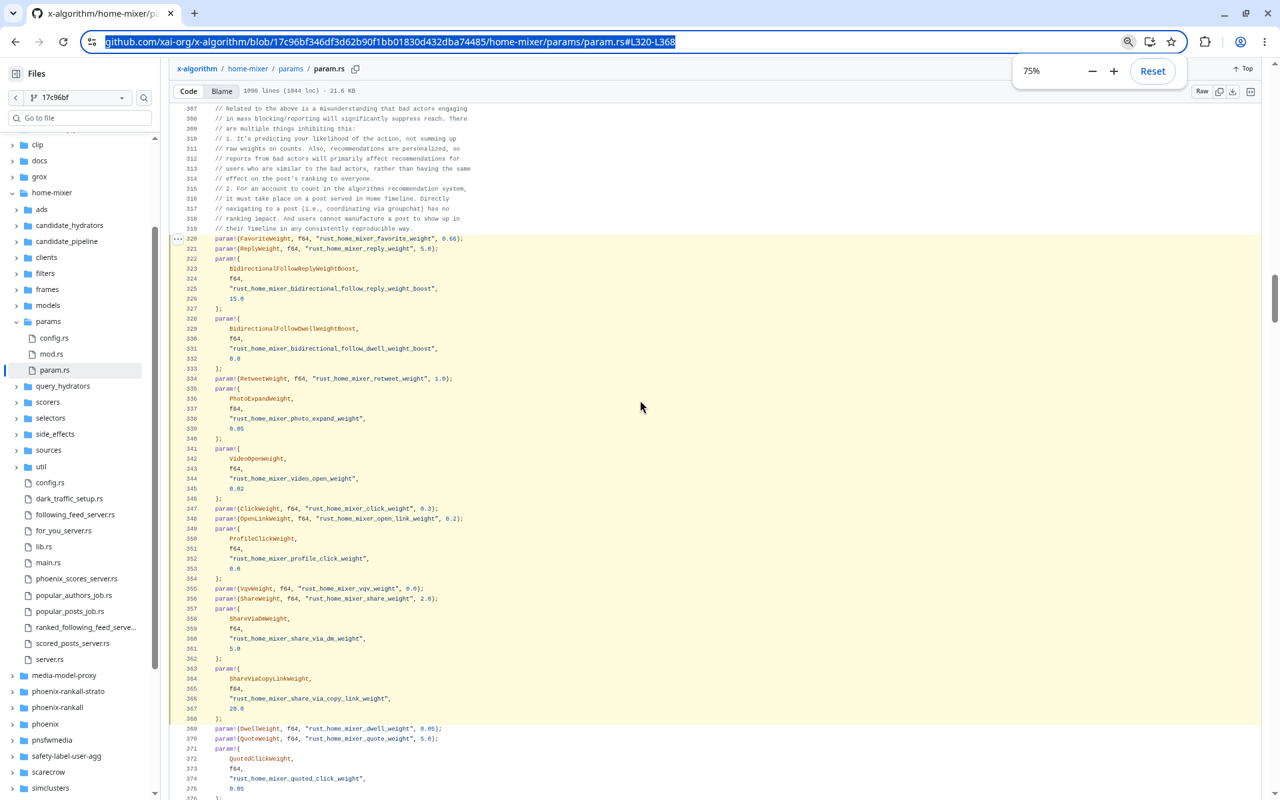Viewport: 1280px width, 800px height.
Task: Copy file path icon next to param.rs
Action: coord(355,69)
